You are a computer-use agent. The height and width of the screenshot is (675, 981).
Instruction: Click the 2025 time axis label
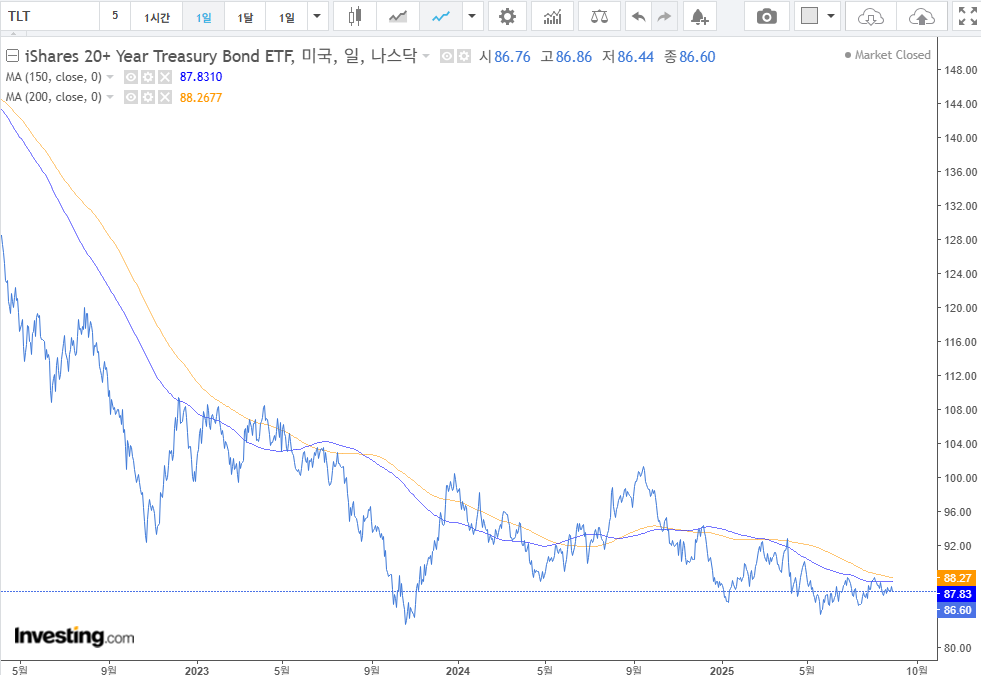(x=722, y=670)
